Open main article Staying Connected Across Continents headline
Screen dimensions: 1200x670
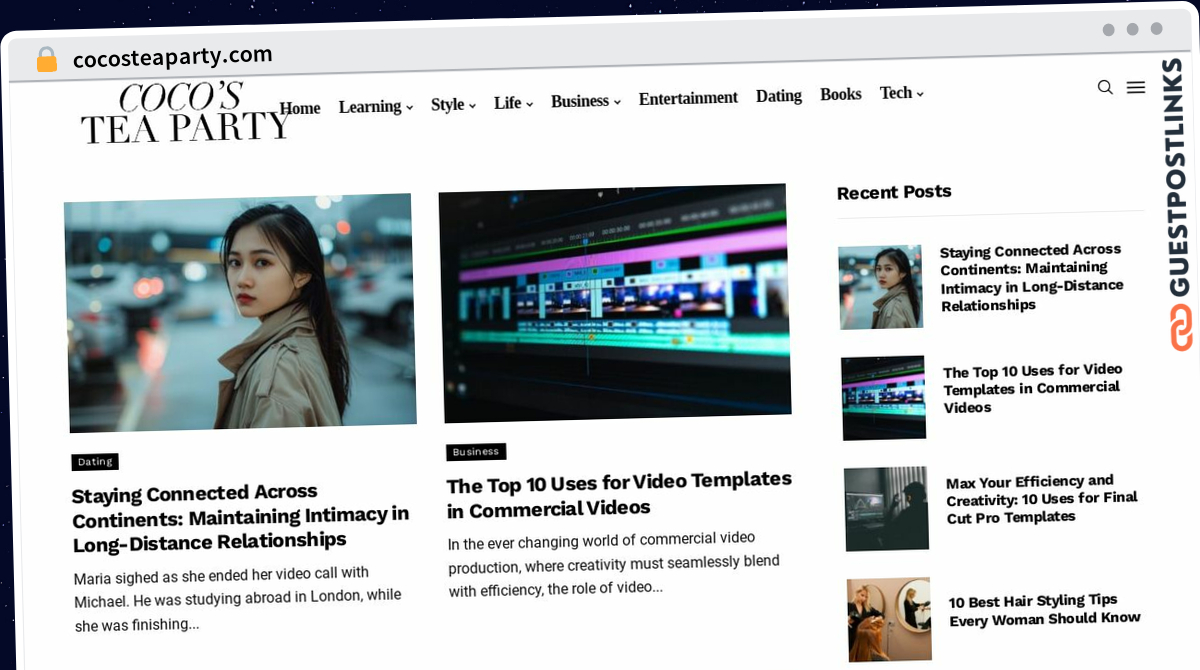(240, 517)
